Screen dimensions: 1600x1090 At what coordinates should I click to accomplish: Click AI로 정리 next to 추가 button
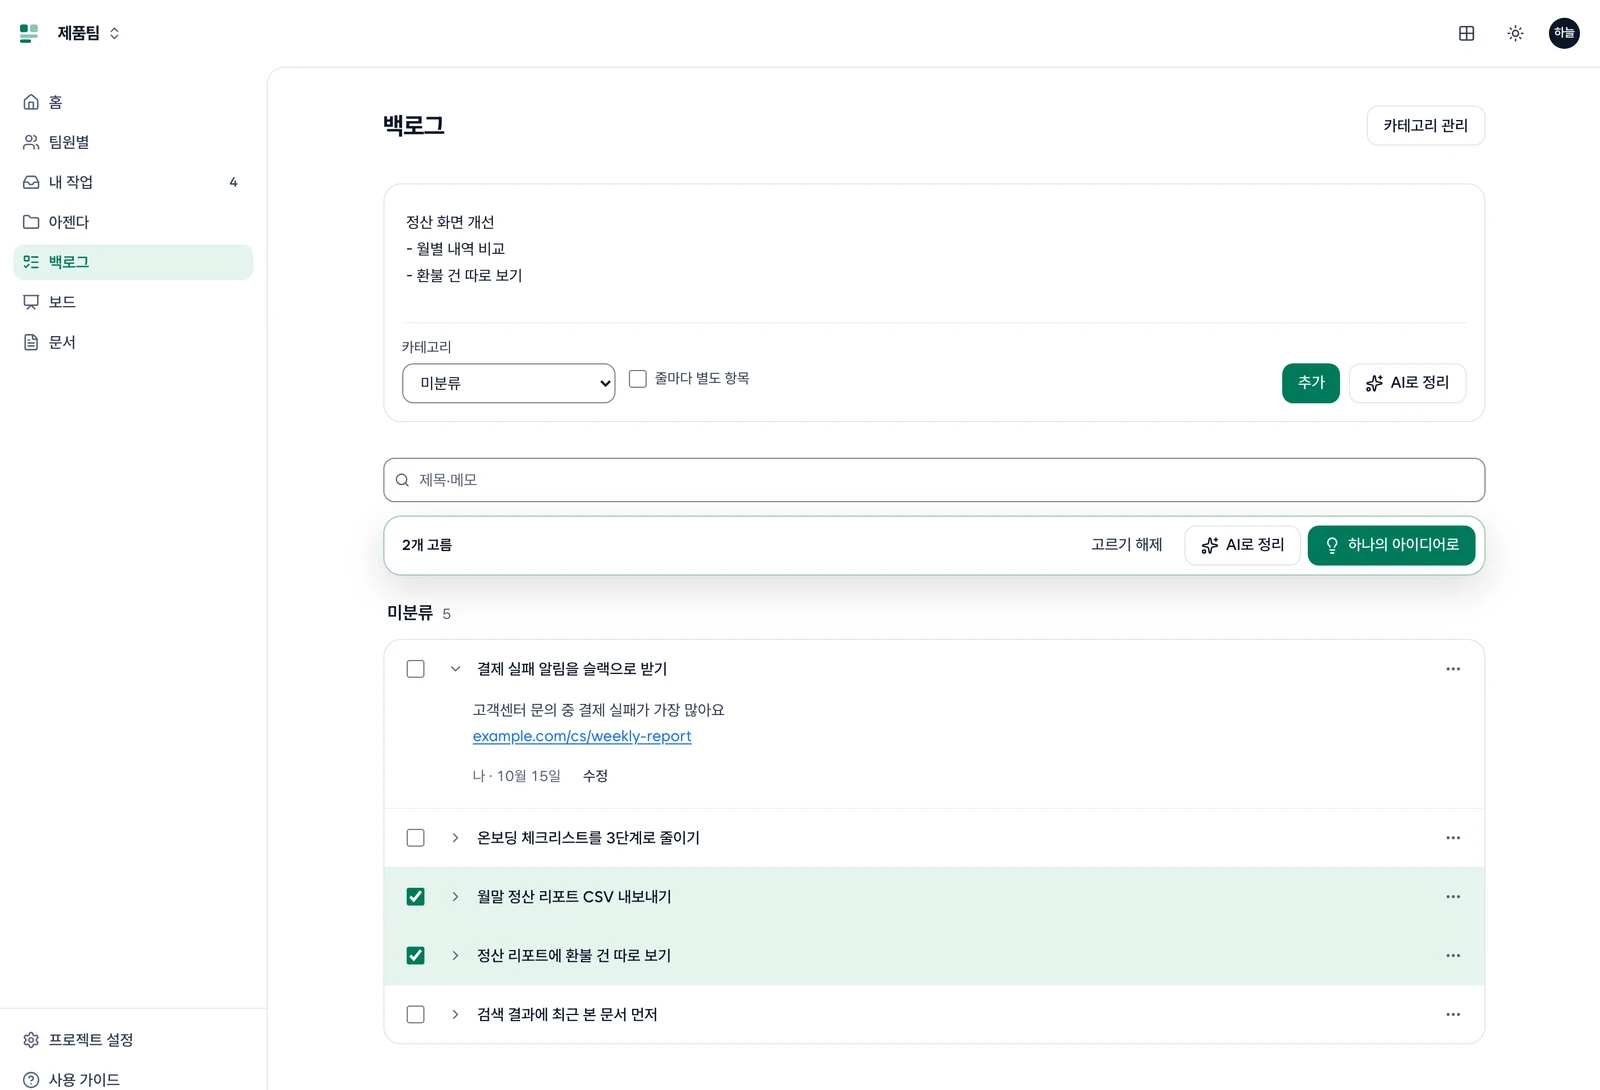point(1407,383)
